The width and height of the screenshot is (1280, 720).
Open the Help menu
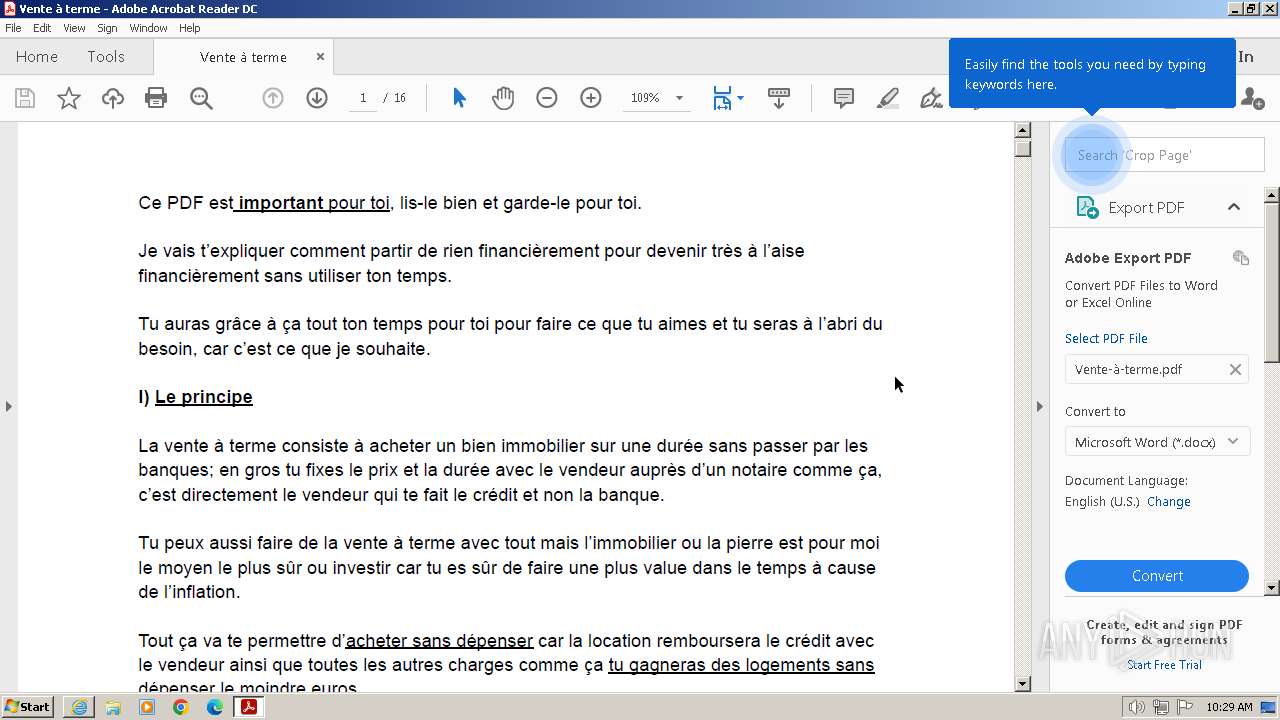click(189, 28)
